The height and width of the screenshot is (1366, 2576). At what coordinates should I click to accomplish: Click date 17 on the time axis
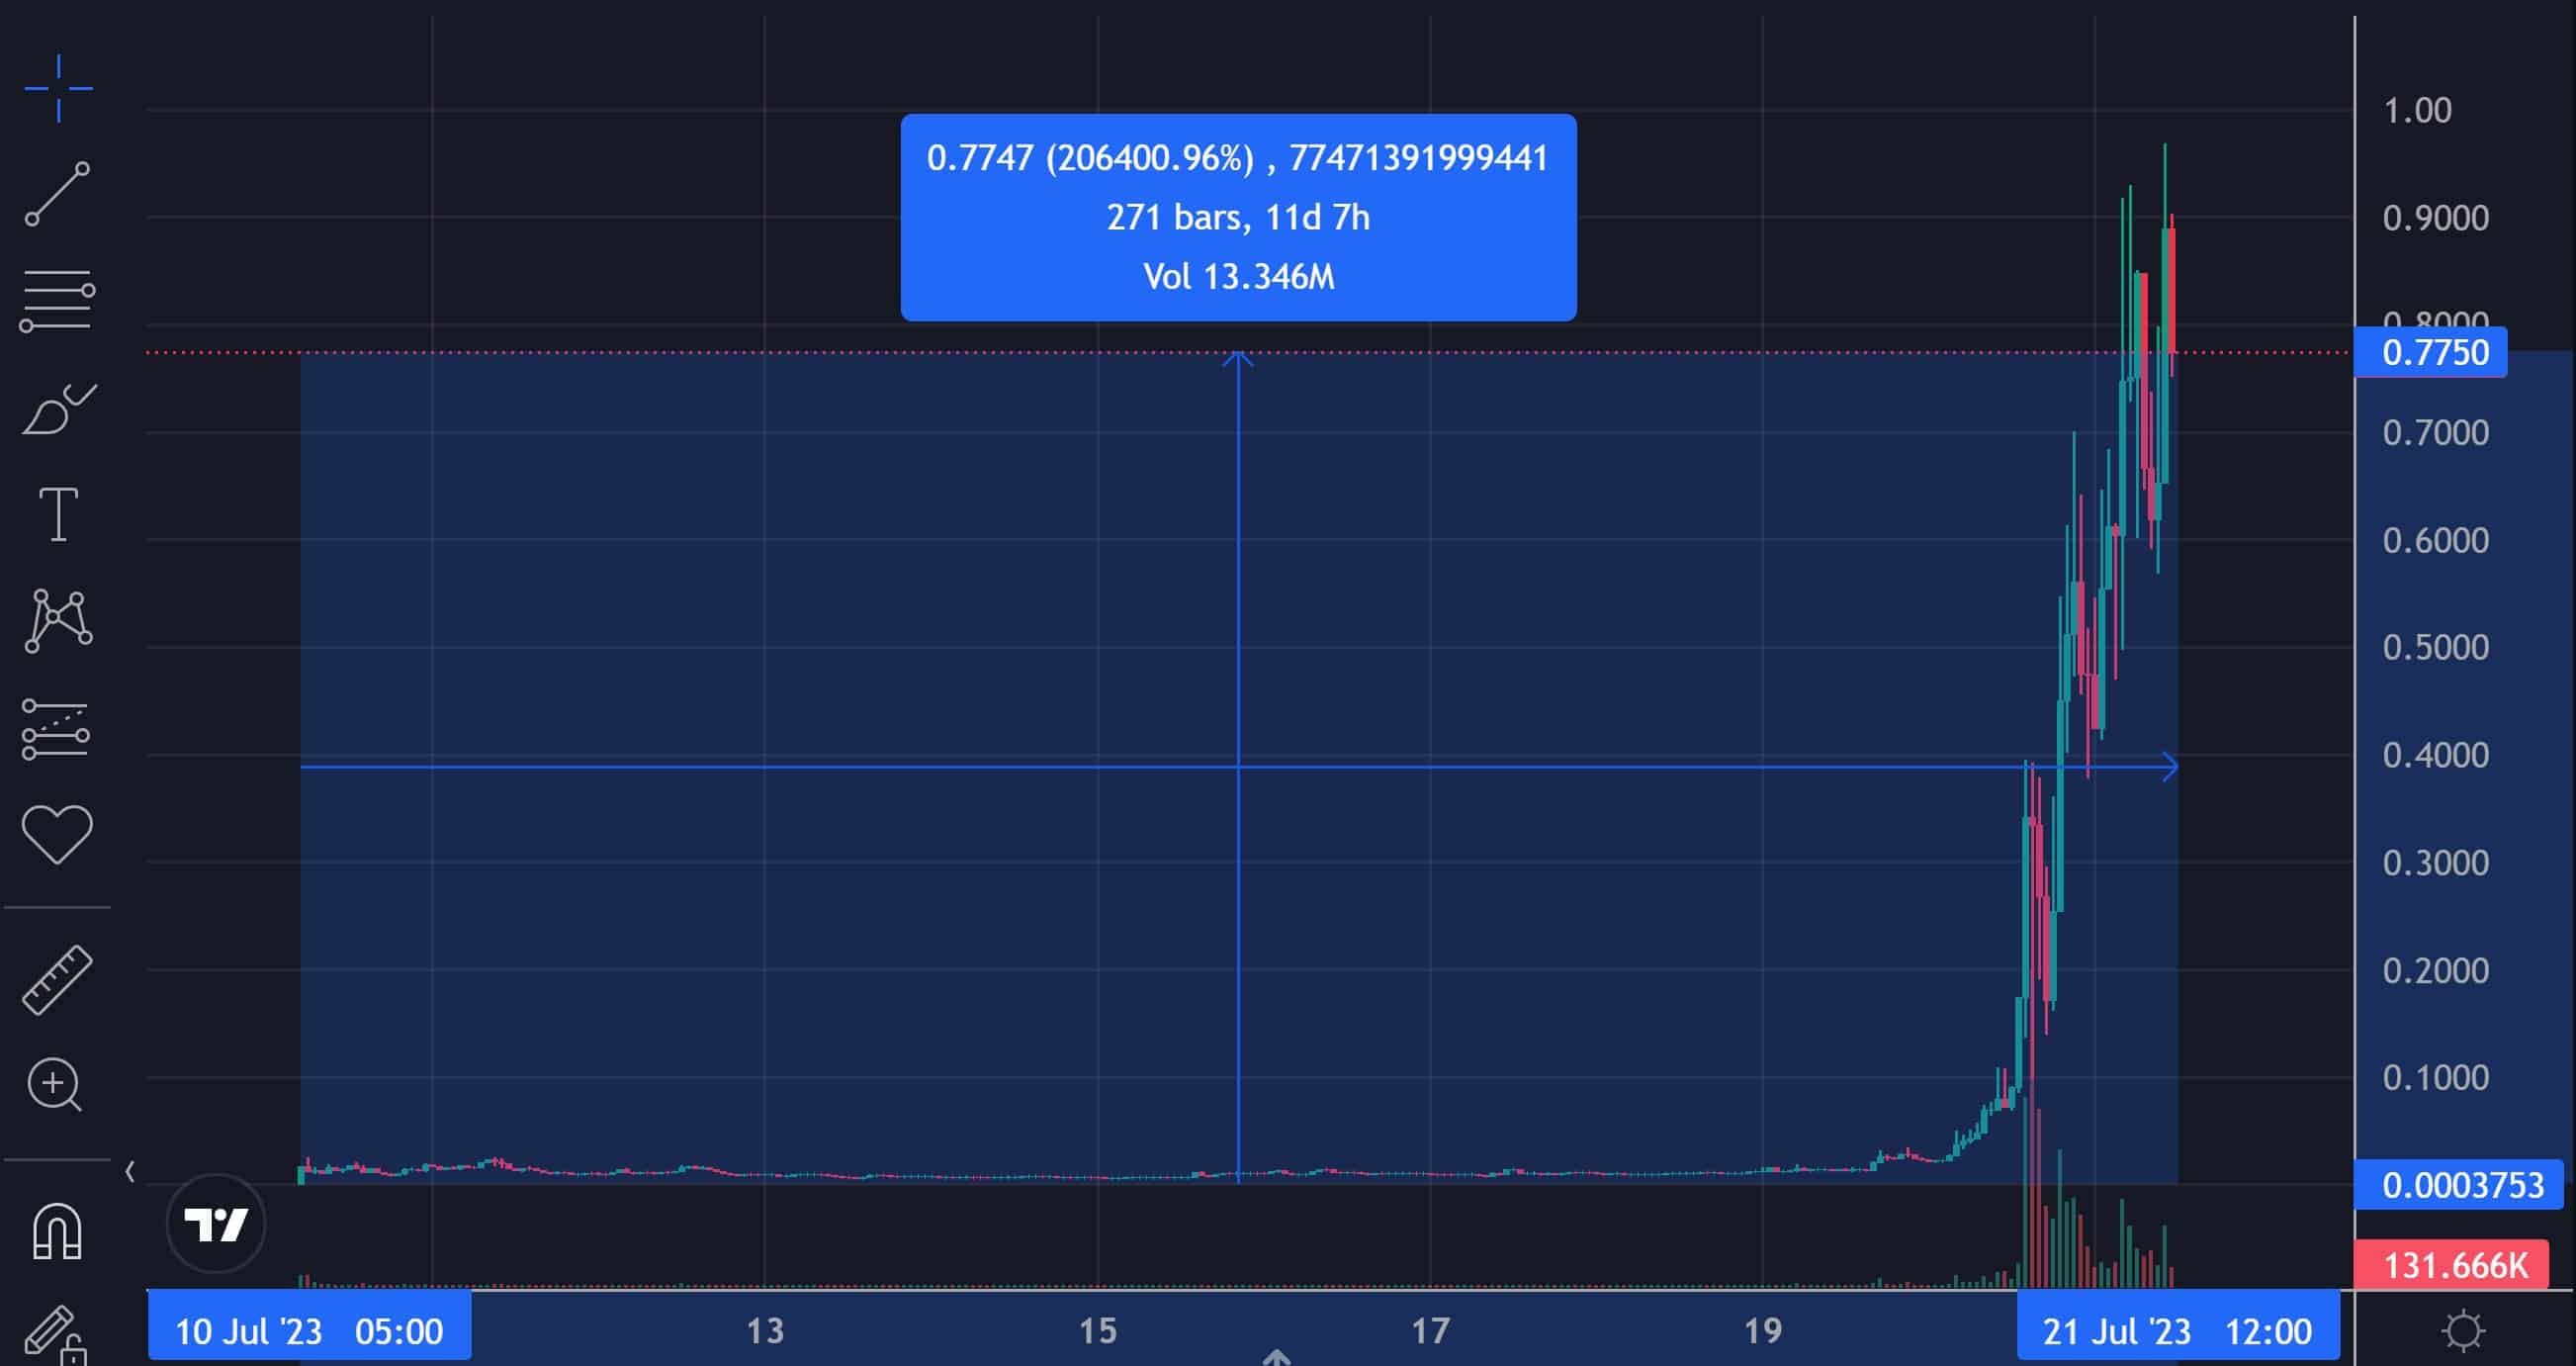(1430, 1331)
